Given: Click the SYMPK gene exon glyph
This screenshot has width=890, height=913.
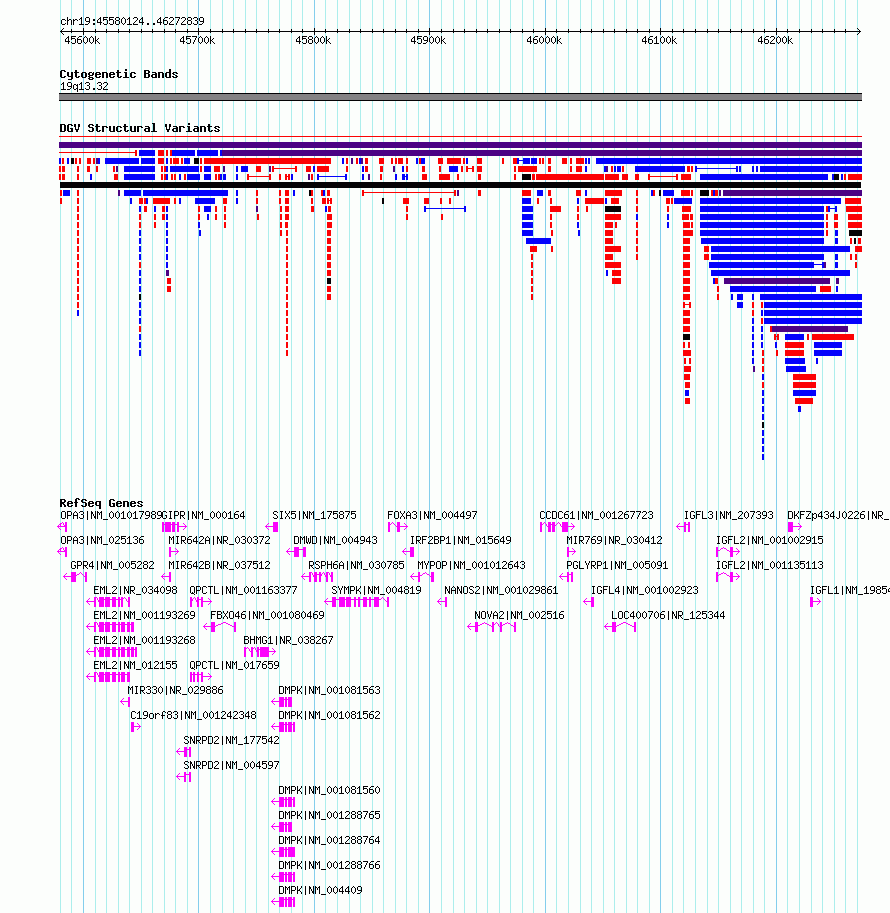Looking at the screenshot, I should point(356,602).
